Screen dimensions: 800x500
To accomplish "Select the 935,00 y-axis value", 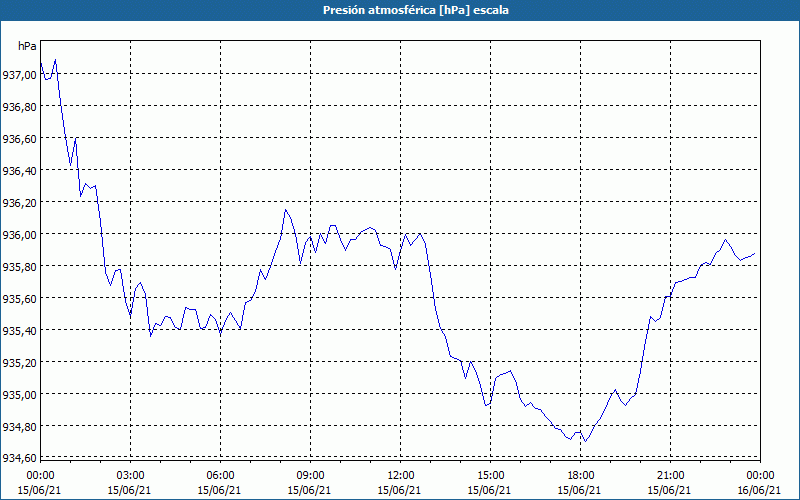I will tap(19, 395).
